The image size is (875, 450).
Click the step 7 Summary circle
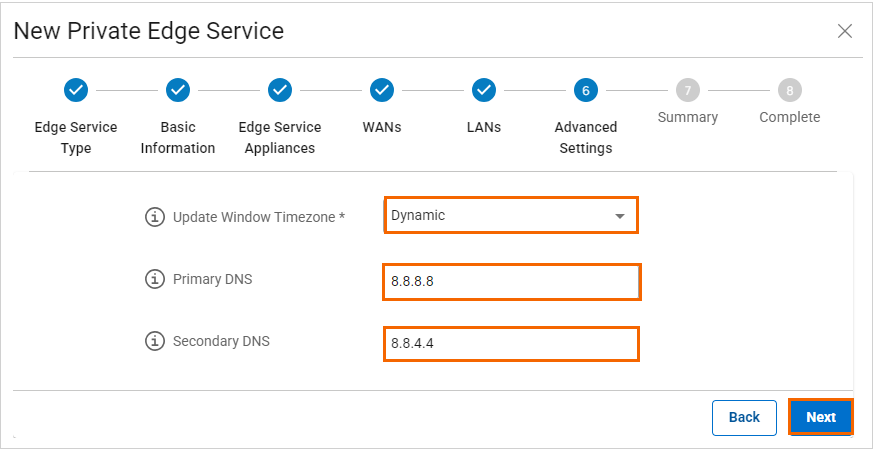pos(688,91)
